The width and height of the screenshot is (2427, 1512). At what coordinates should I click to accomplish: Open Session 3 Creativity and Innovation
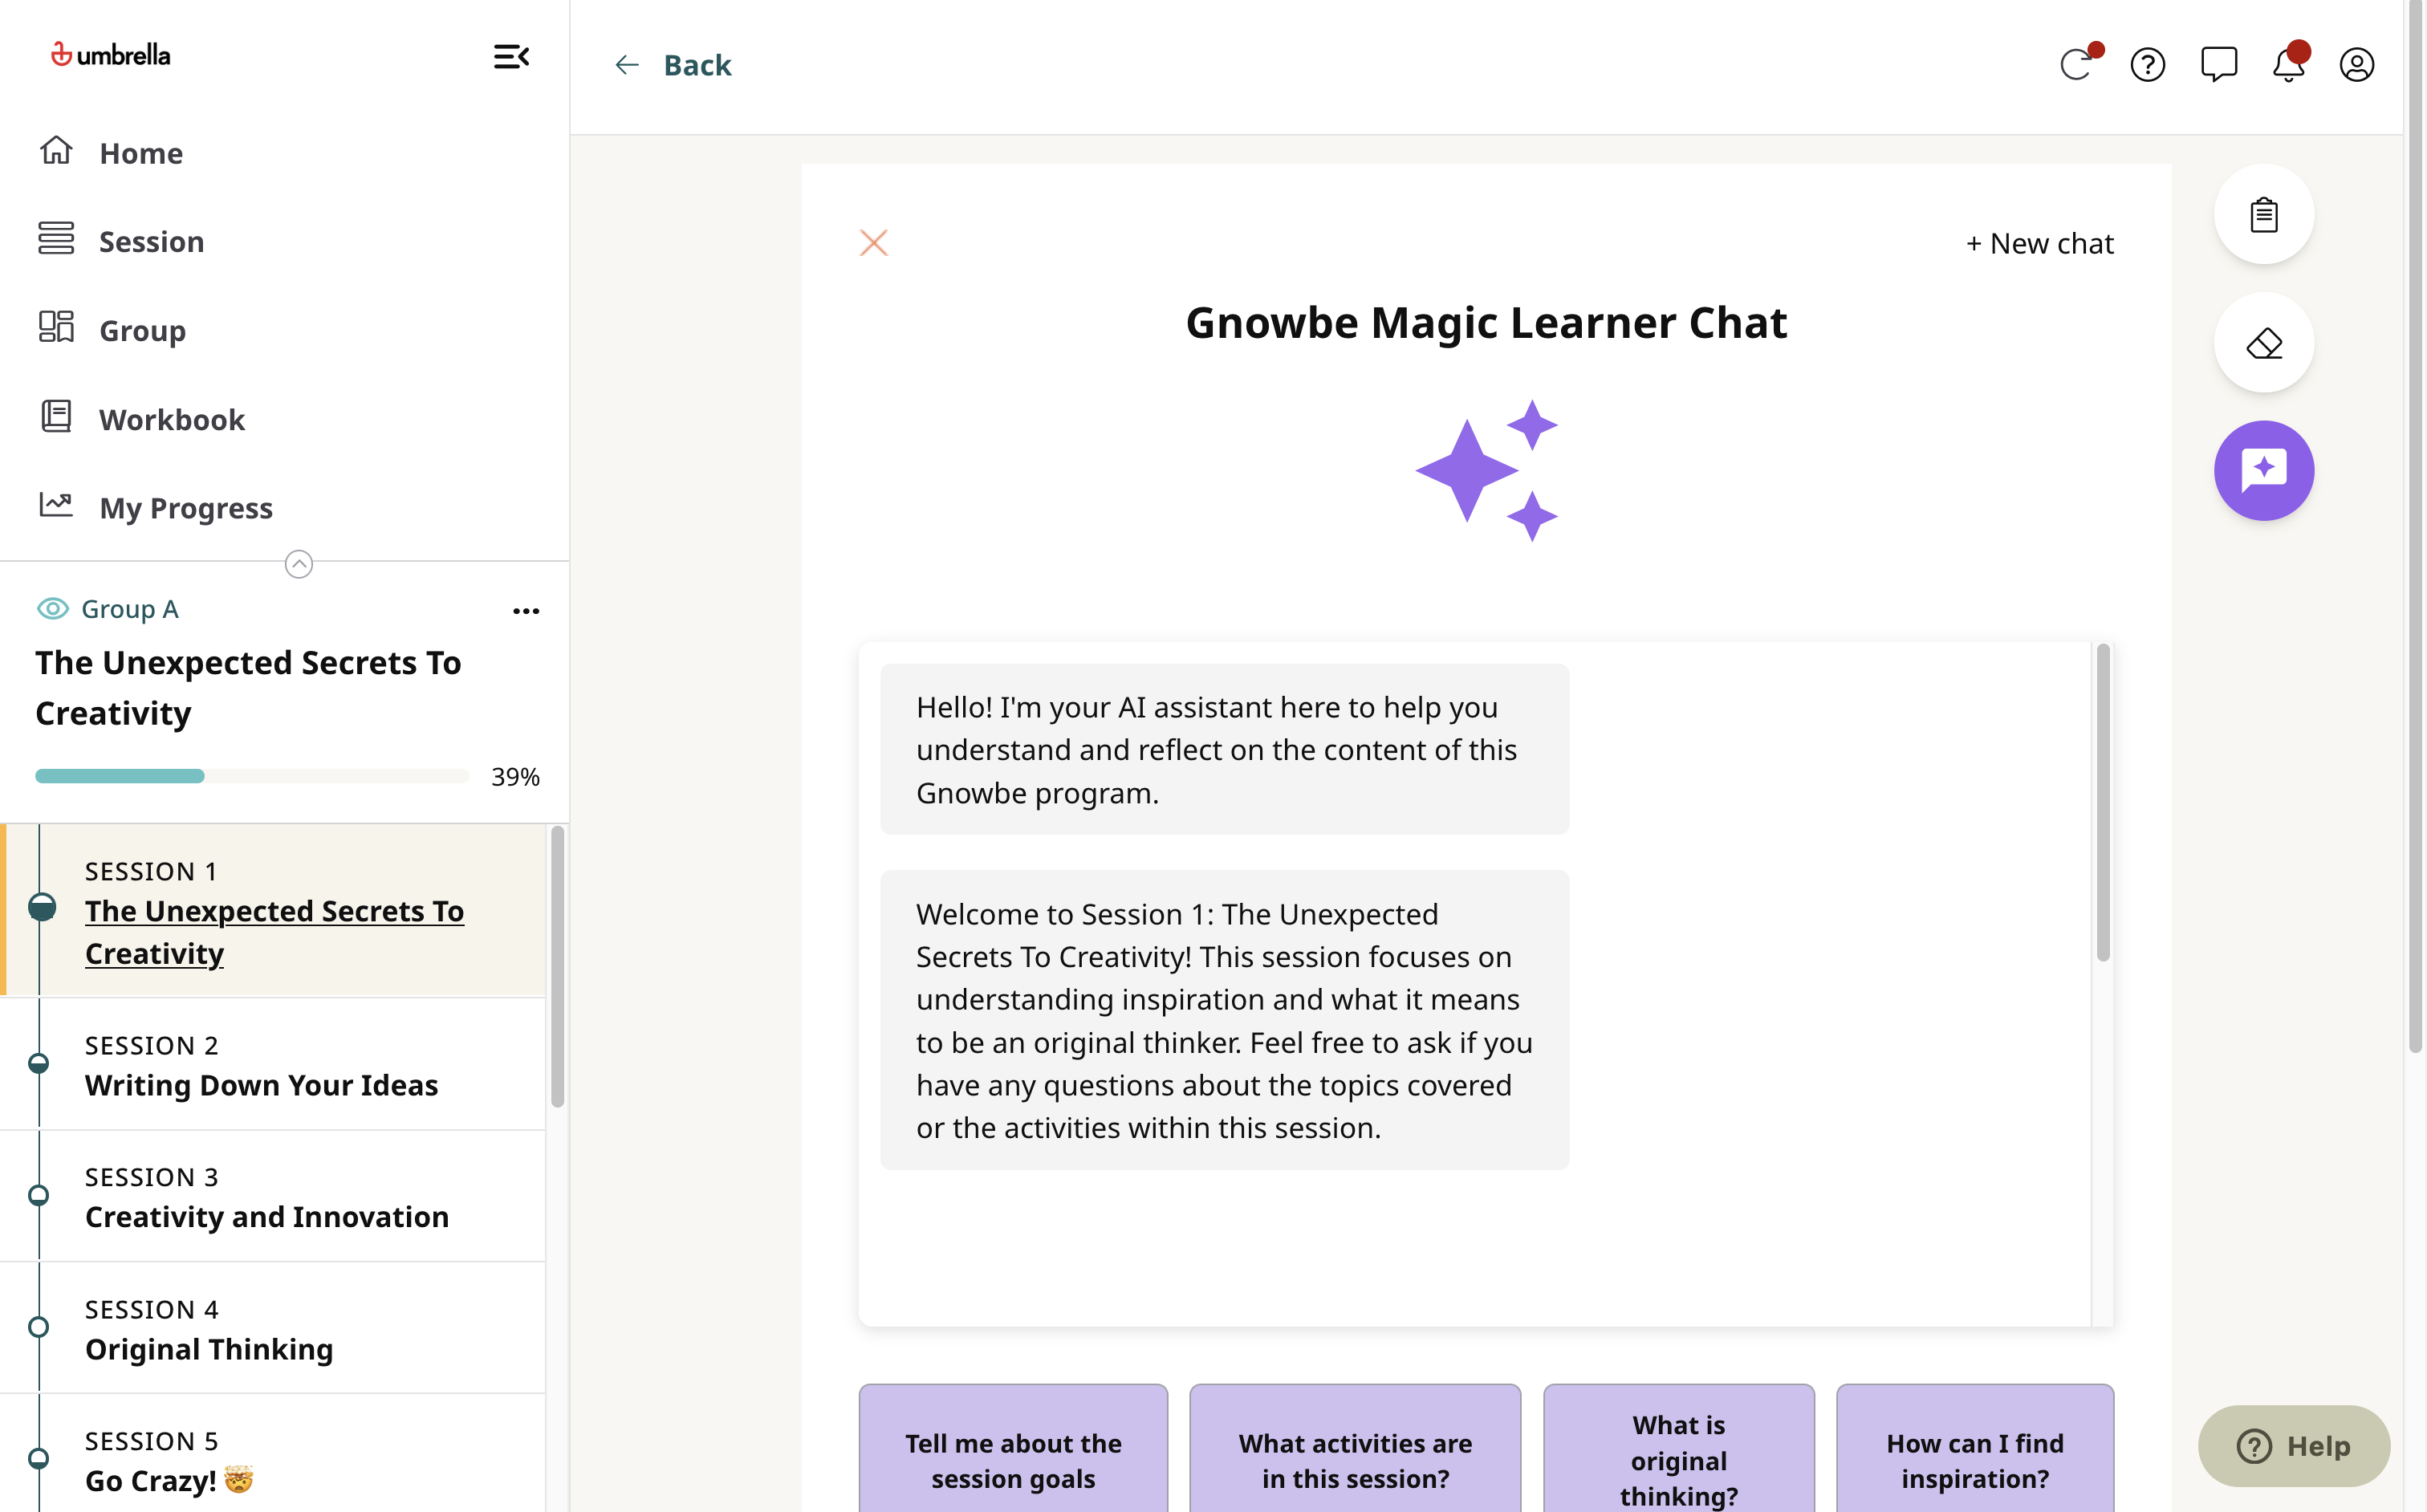click(274, 1196)
